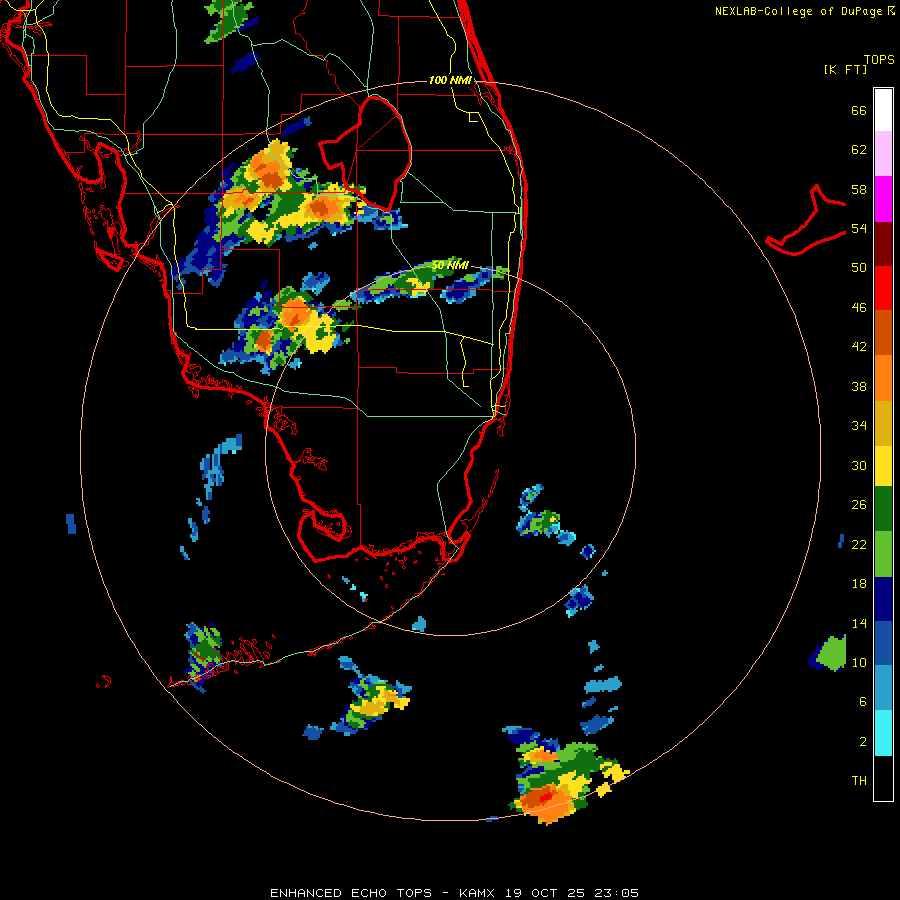Pick the magenta band in the tops legend
Image resolution: width=900 pixels, height=900 pixels.
(883, 199)
